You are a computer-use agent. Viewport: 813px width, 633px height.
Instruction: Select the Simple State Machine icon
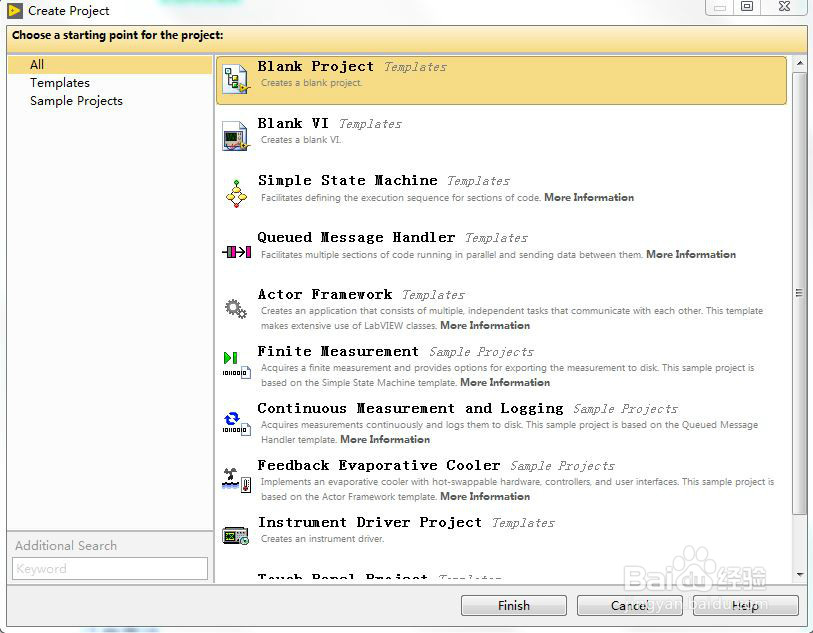pyautogui.click(x=236, y=194)
